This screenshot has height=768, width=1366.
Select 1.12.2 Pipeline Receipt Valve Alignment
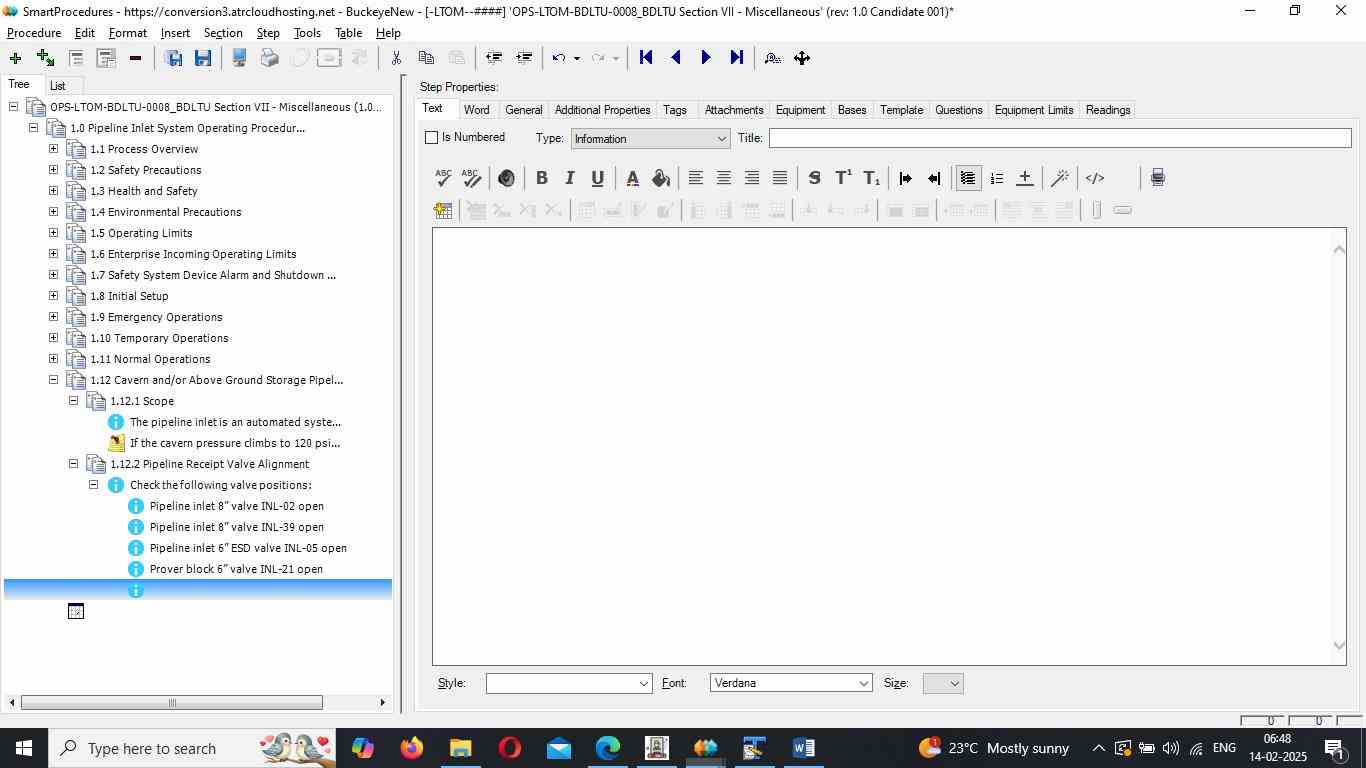[x=210, y=464]
